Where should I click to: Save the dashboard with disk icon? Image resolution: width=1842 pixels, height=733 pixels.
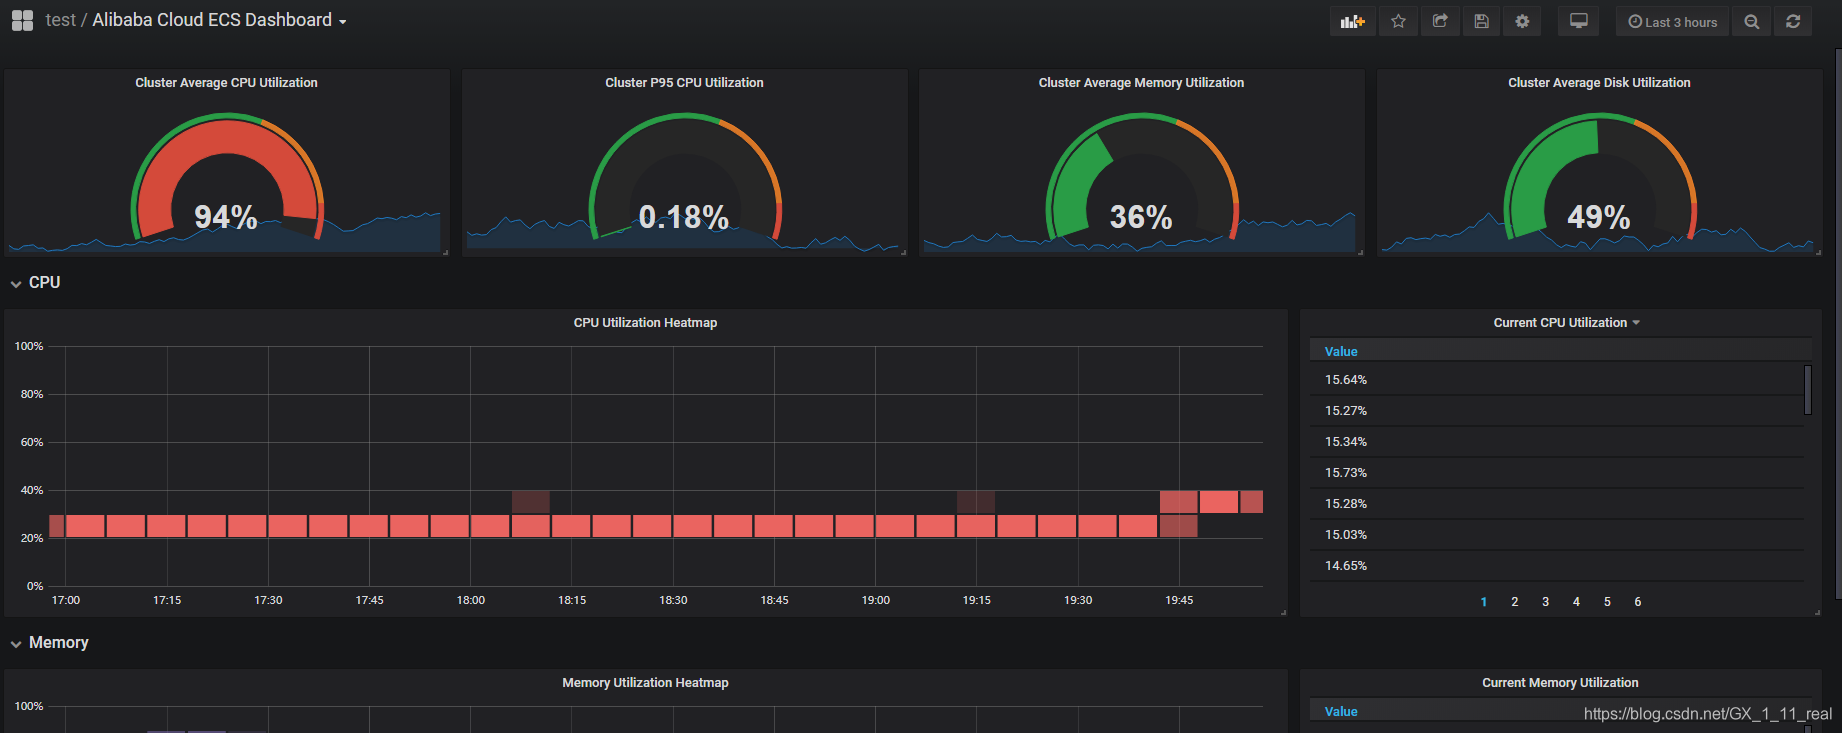(1481, 21)
